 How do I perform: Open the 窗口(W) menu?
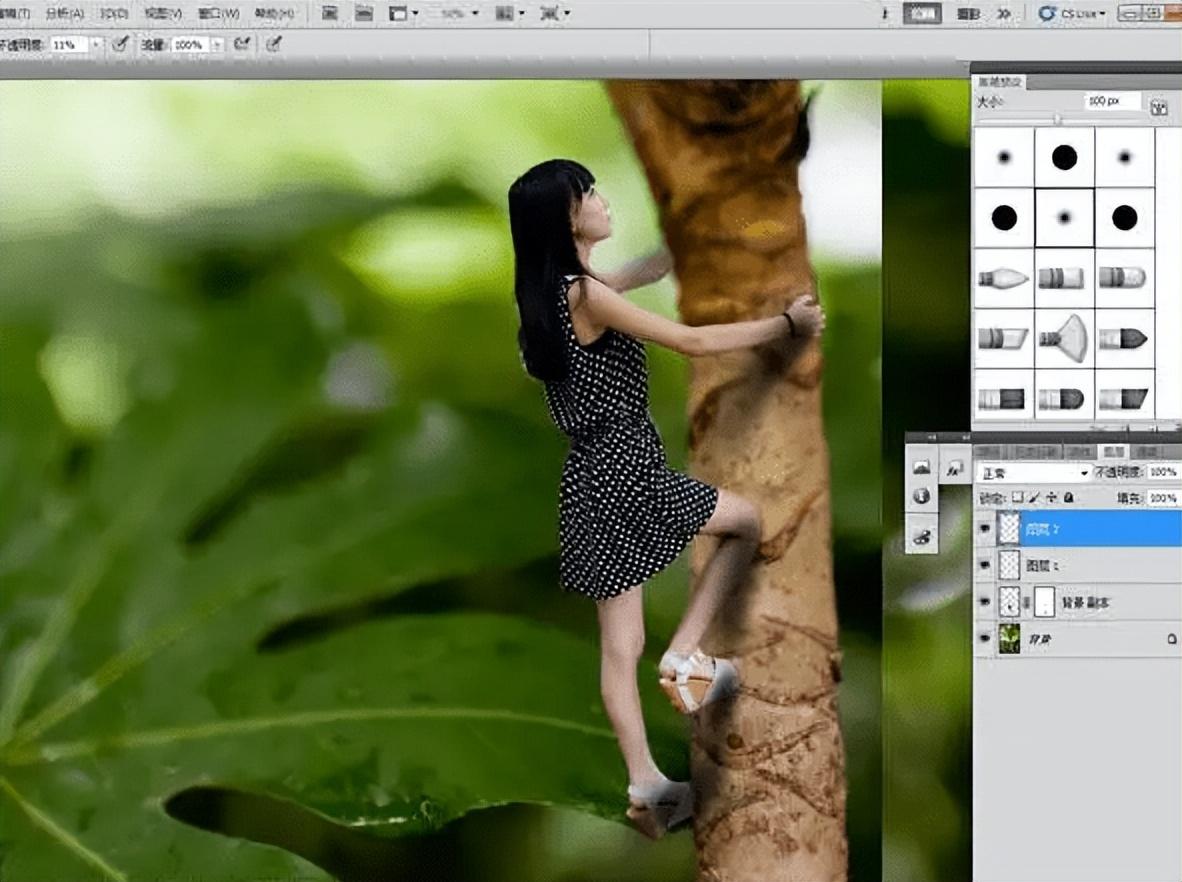click(x=219, y=13)
